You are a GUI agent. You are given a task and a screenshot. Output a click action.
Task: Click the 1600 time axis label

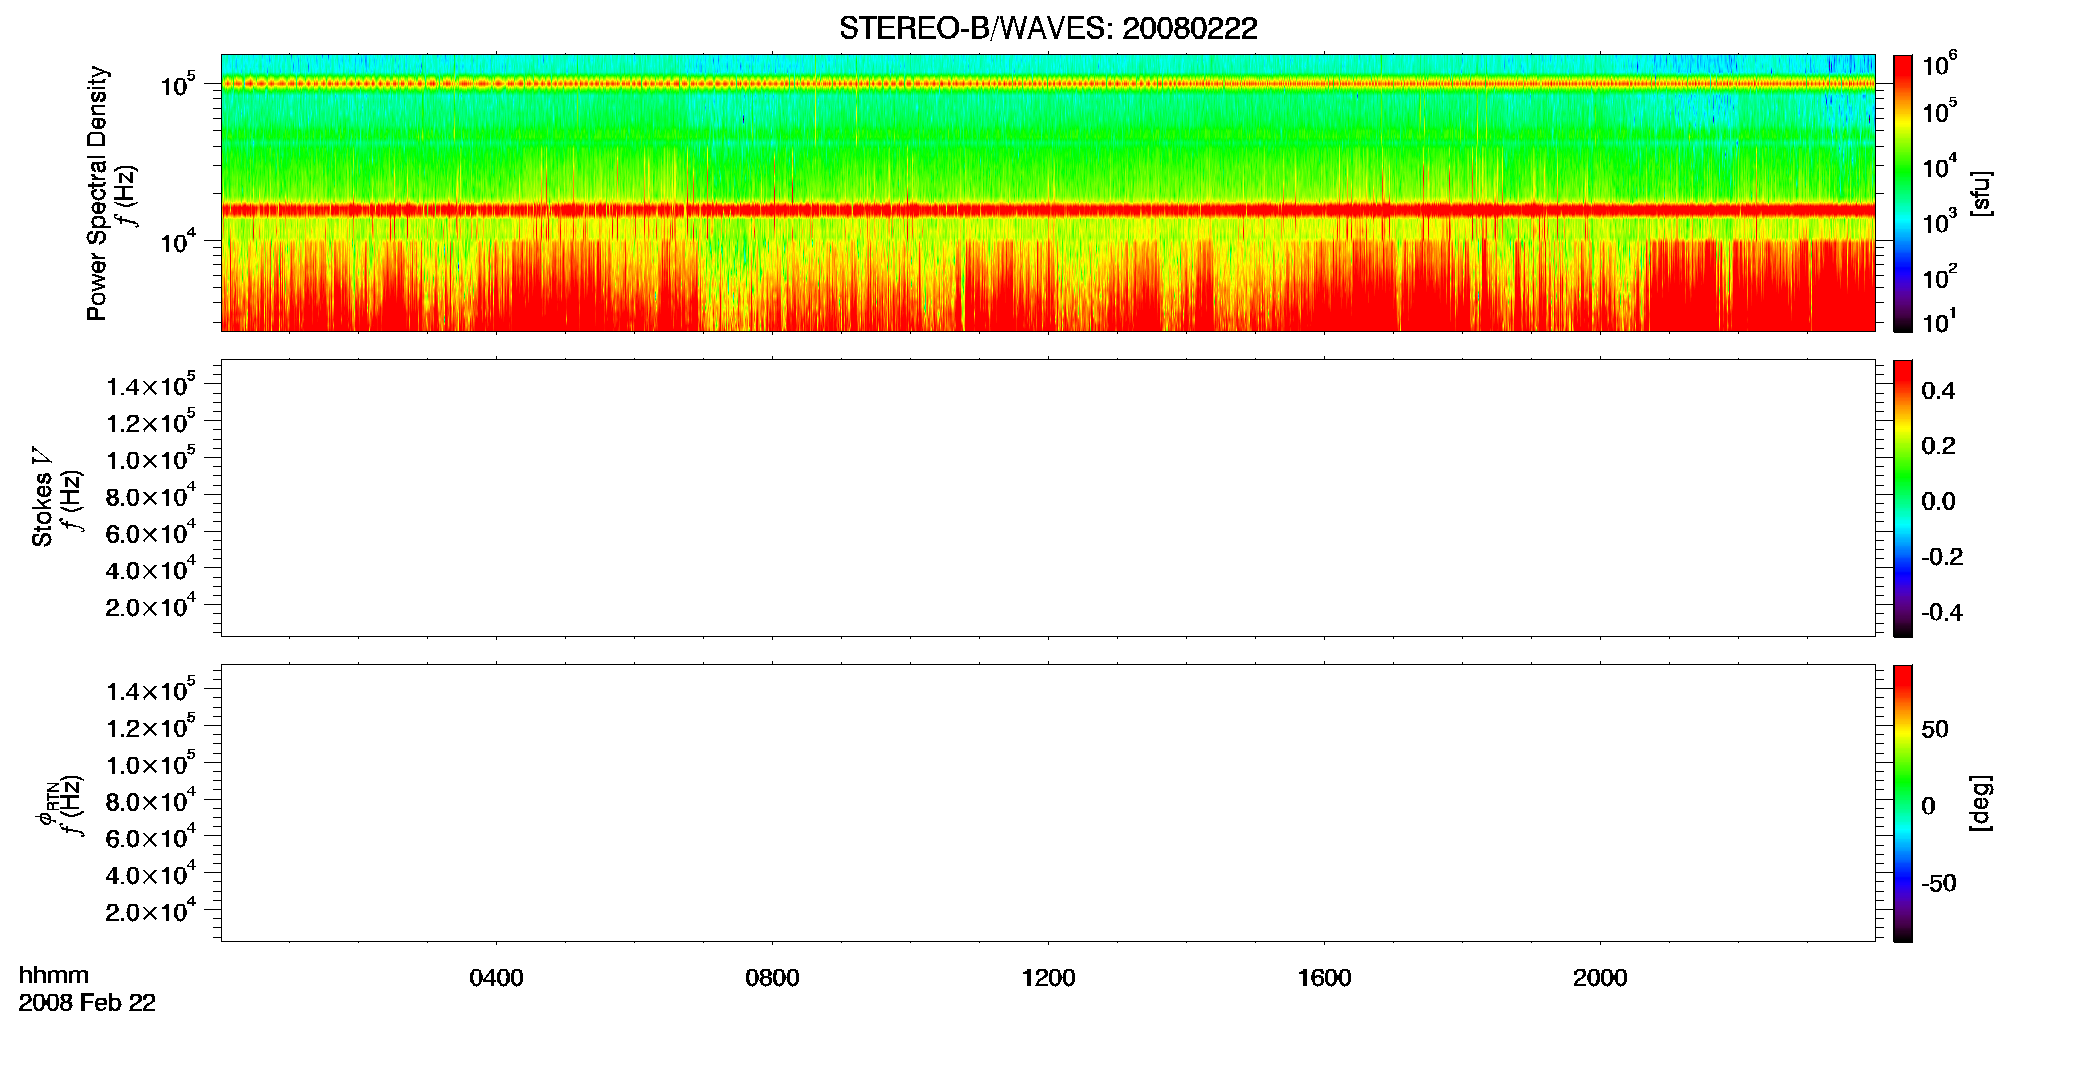point(1324,978)
